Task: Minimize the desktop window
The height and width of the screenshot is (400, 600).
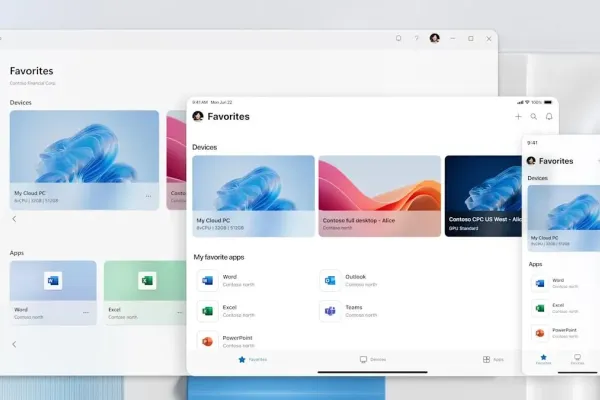Action: [453, 38]
